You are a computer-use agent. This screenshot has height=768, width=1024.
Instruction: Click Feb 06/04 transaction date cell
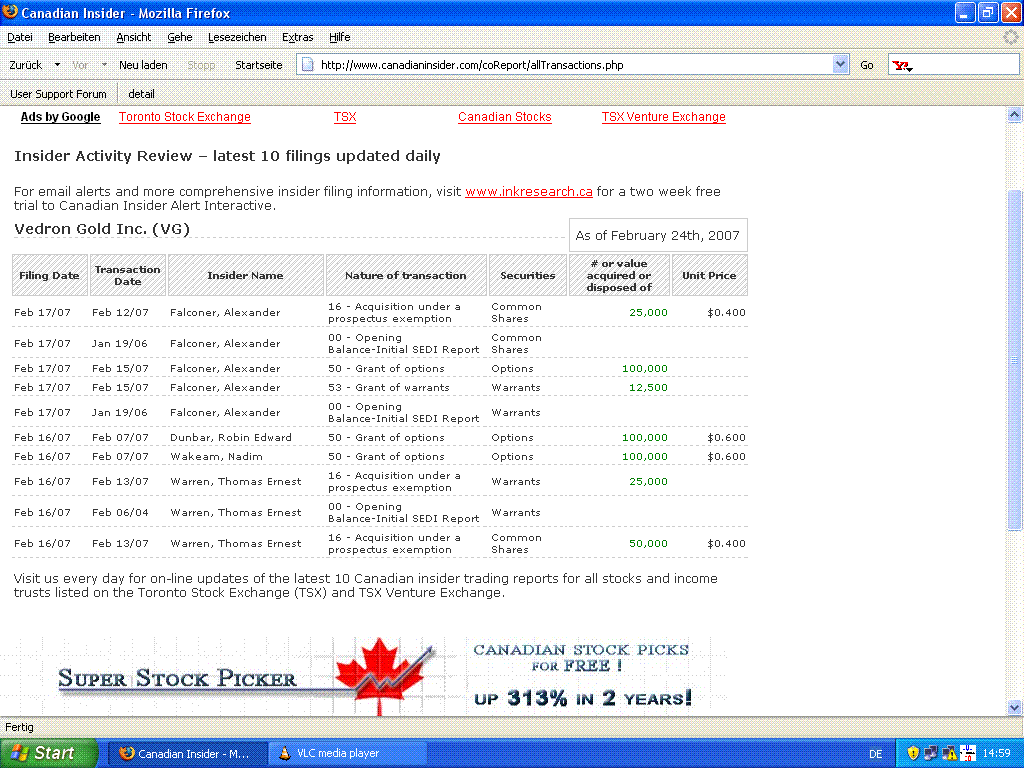pyautogui.click(x=120, y=513)
